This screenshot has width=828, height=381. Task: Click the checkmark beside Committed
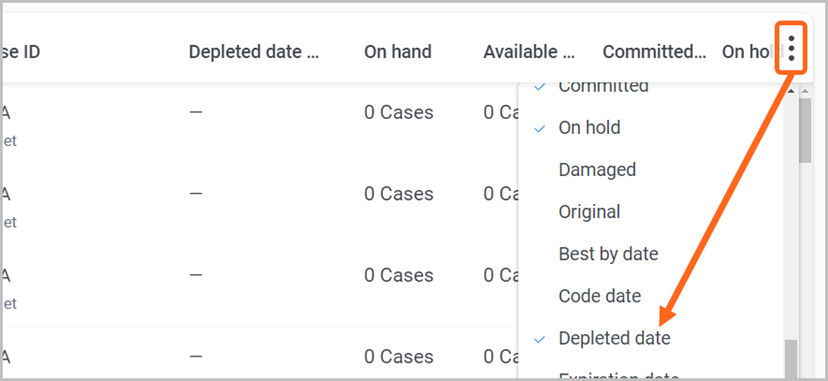click(x=539, y=87)
